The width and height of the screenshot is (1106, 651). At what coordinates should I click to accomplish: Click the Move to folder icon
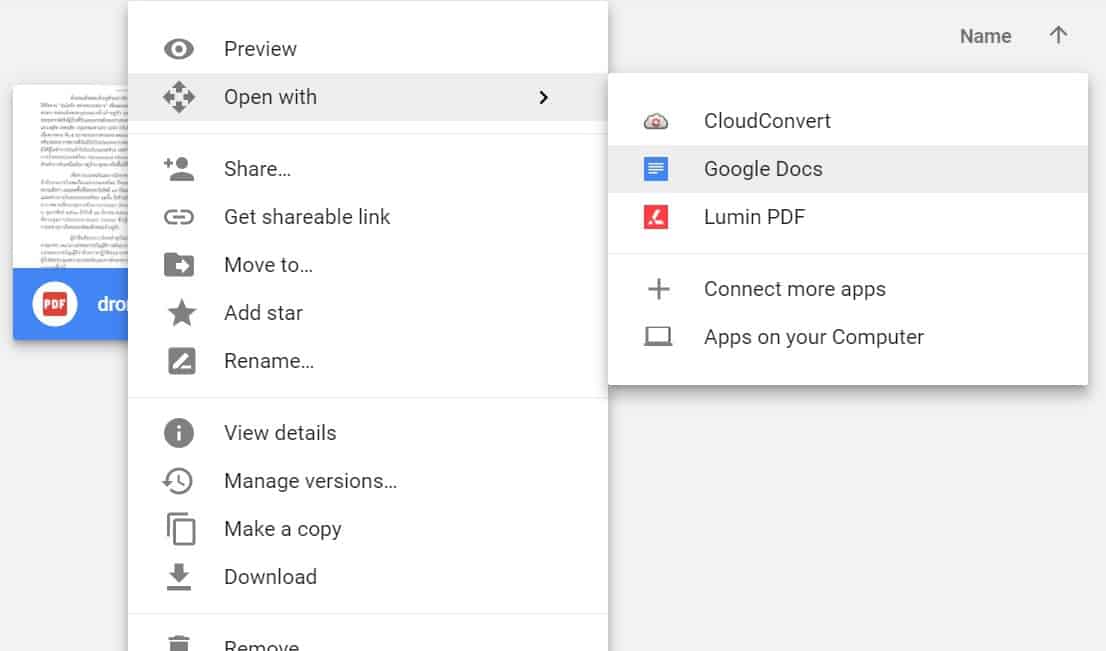click(179, 265)
